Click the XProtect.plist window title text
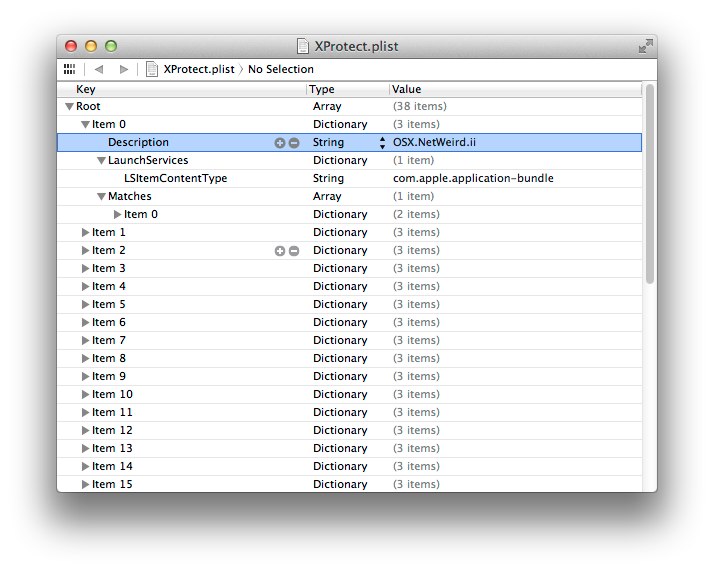 point(356,46)
